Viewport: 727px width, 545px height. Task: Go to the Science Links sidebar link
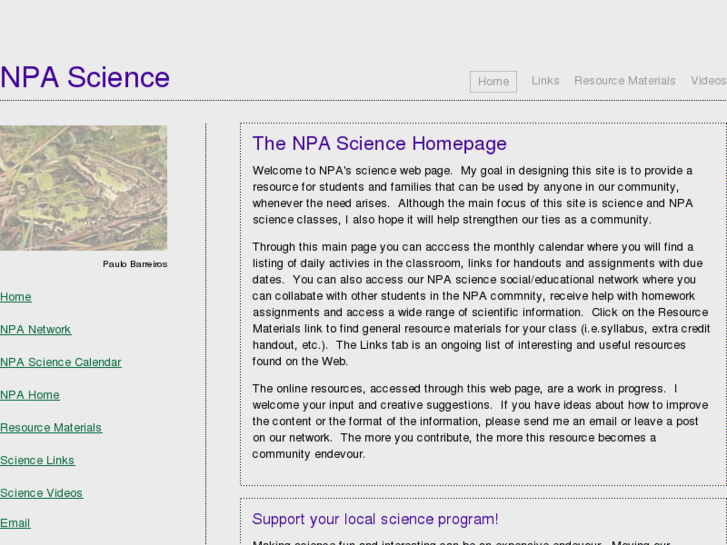point(37,461)
